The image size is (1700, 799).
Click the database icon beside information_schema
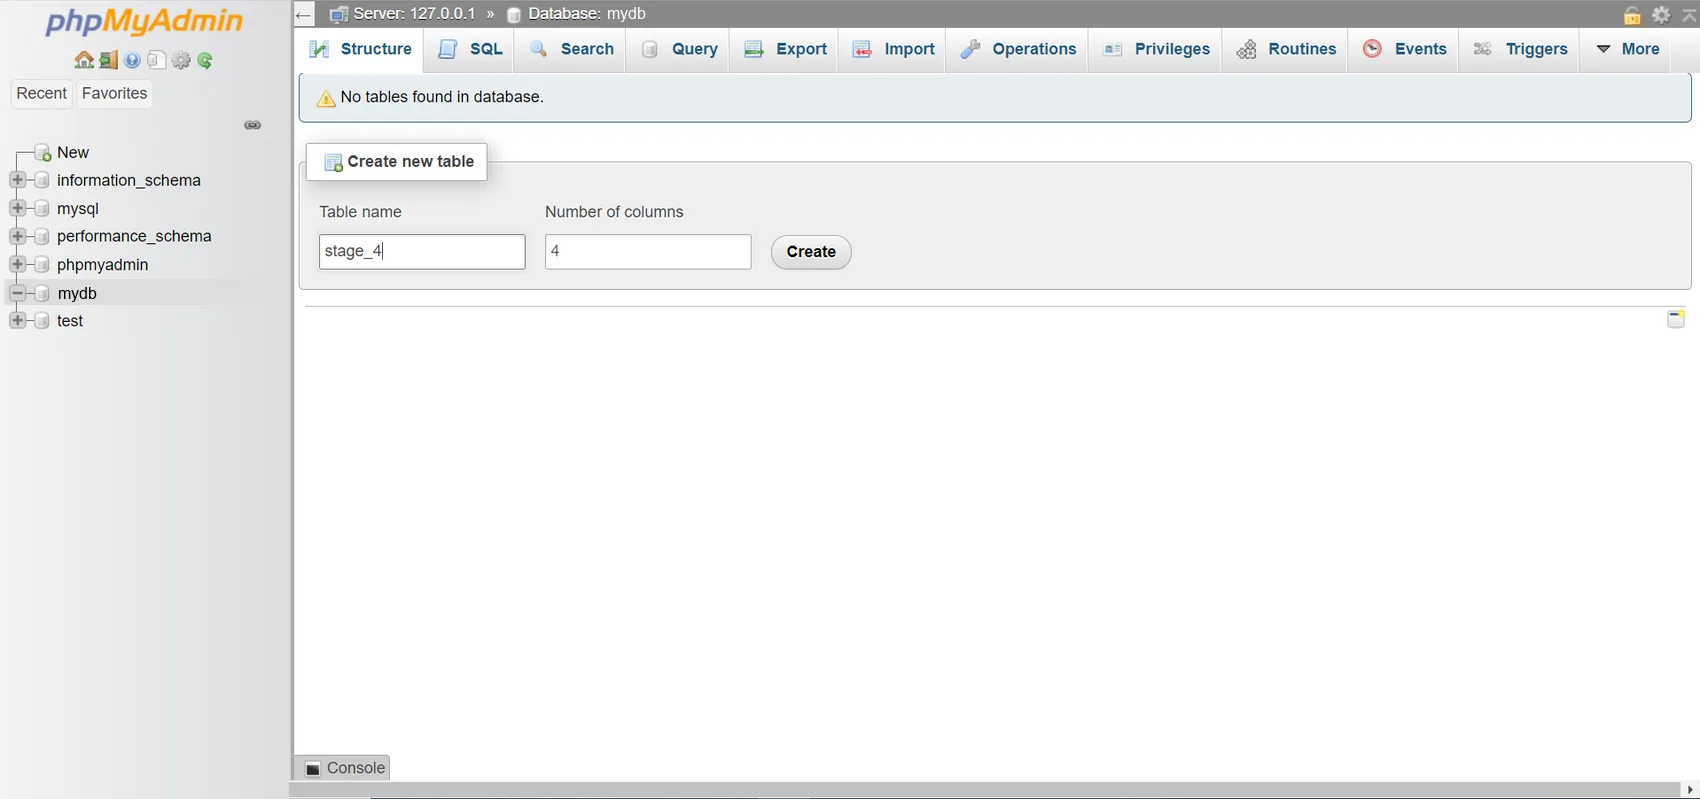click(42, 180)
